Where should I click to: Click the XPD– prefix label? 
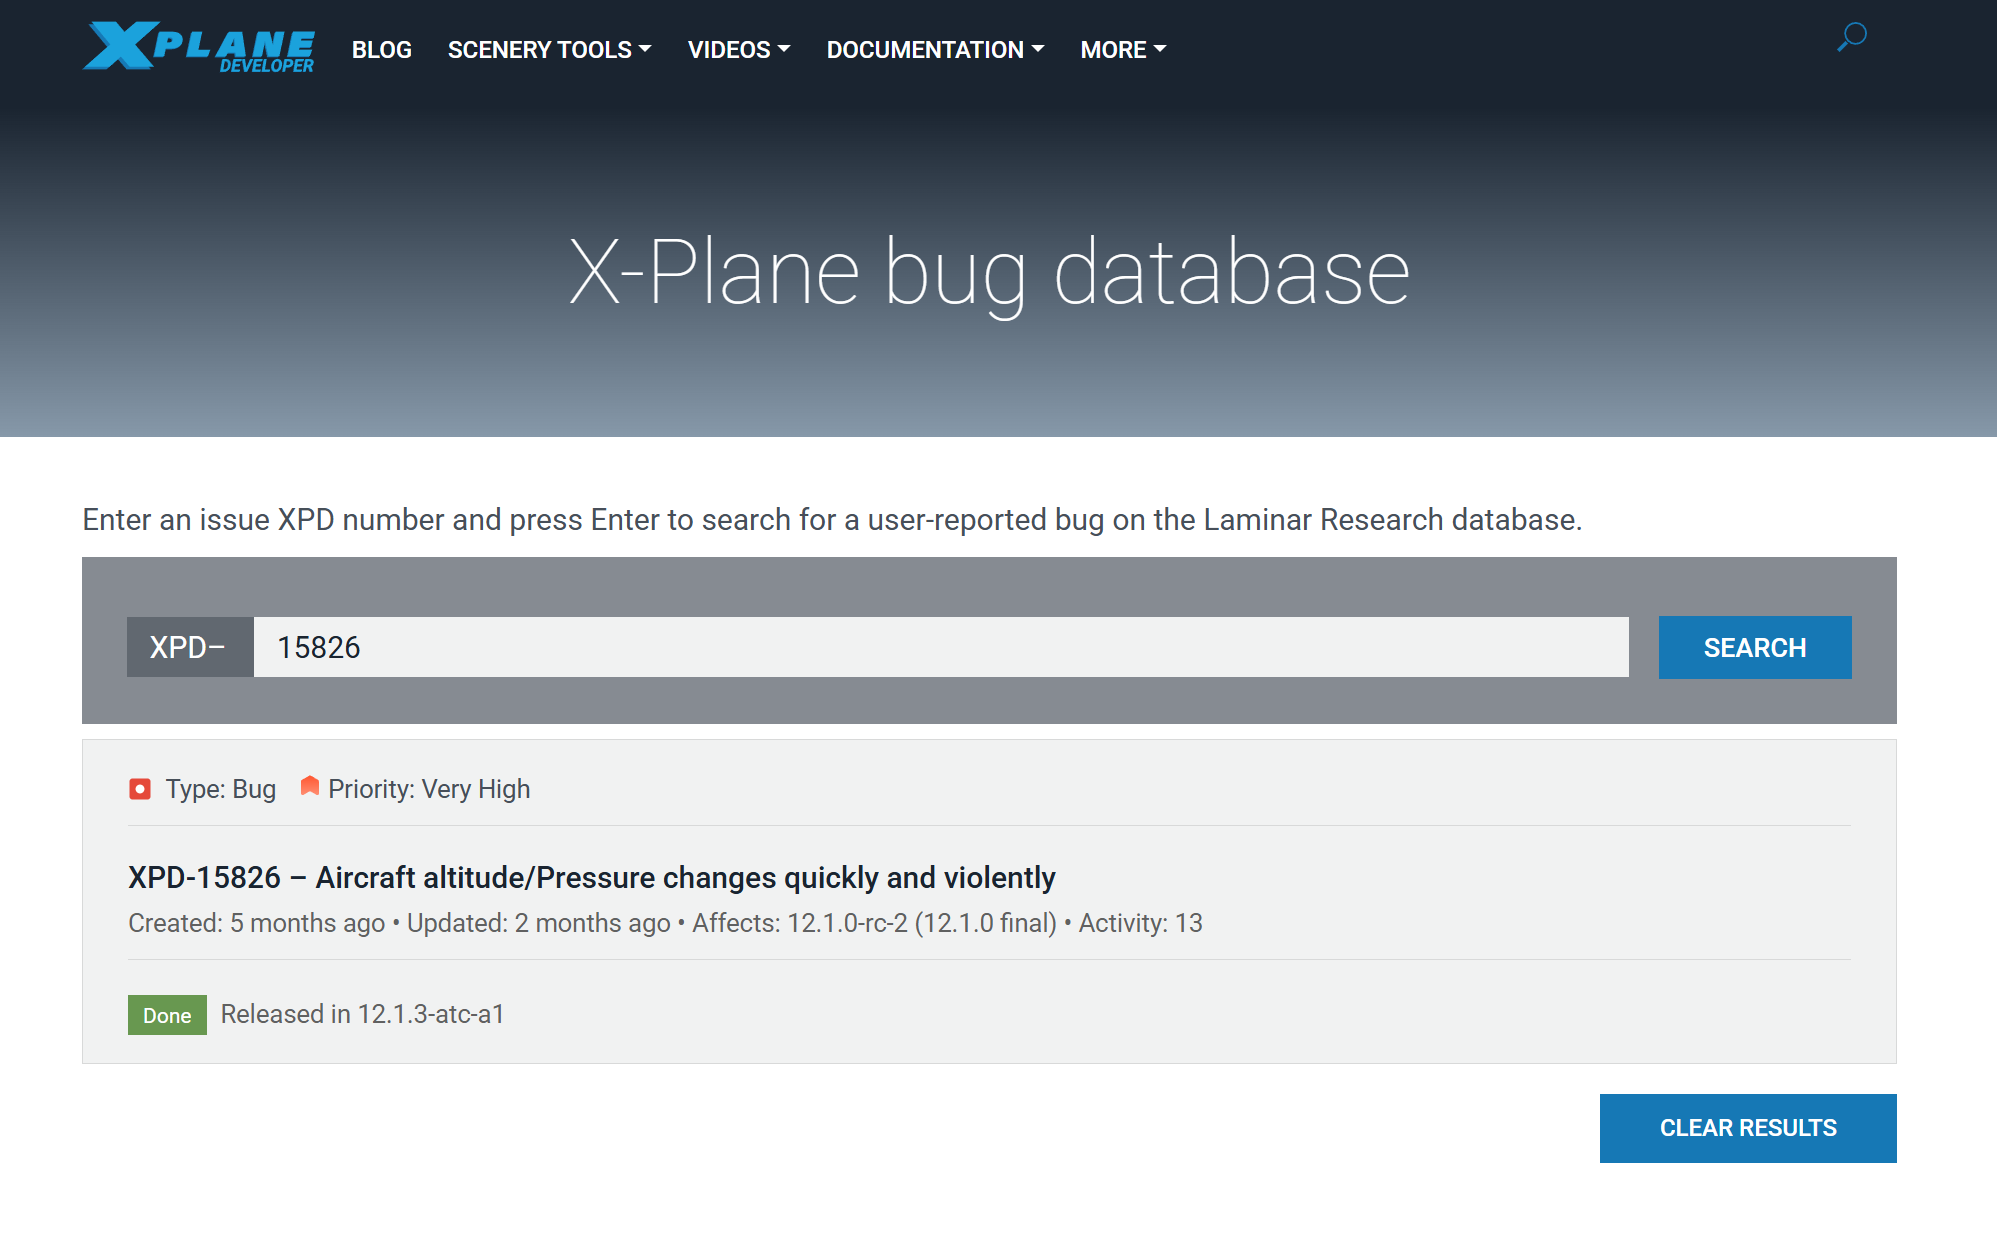pos(190,647)
